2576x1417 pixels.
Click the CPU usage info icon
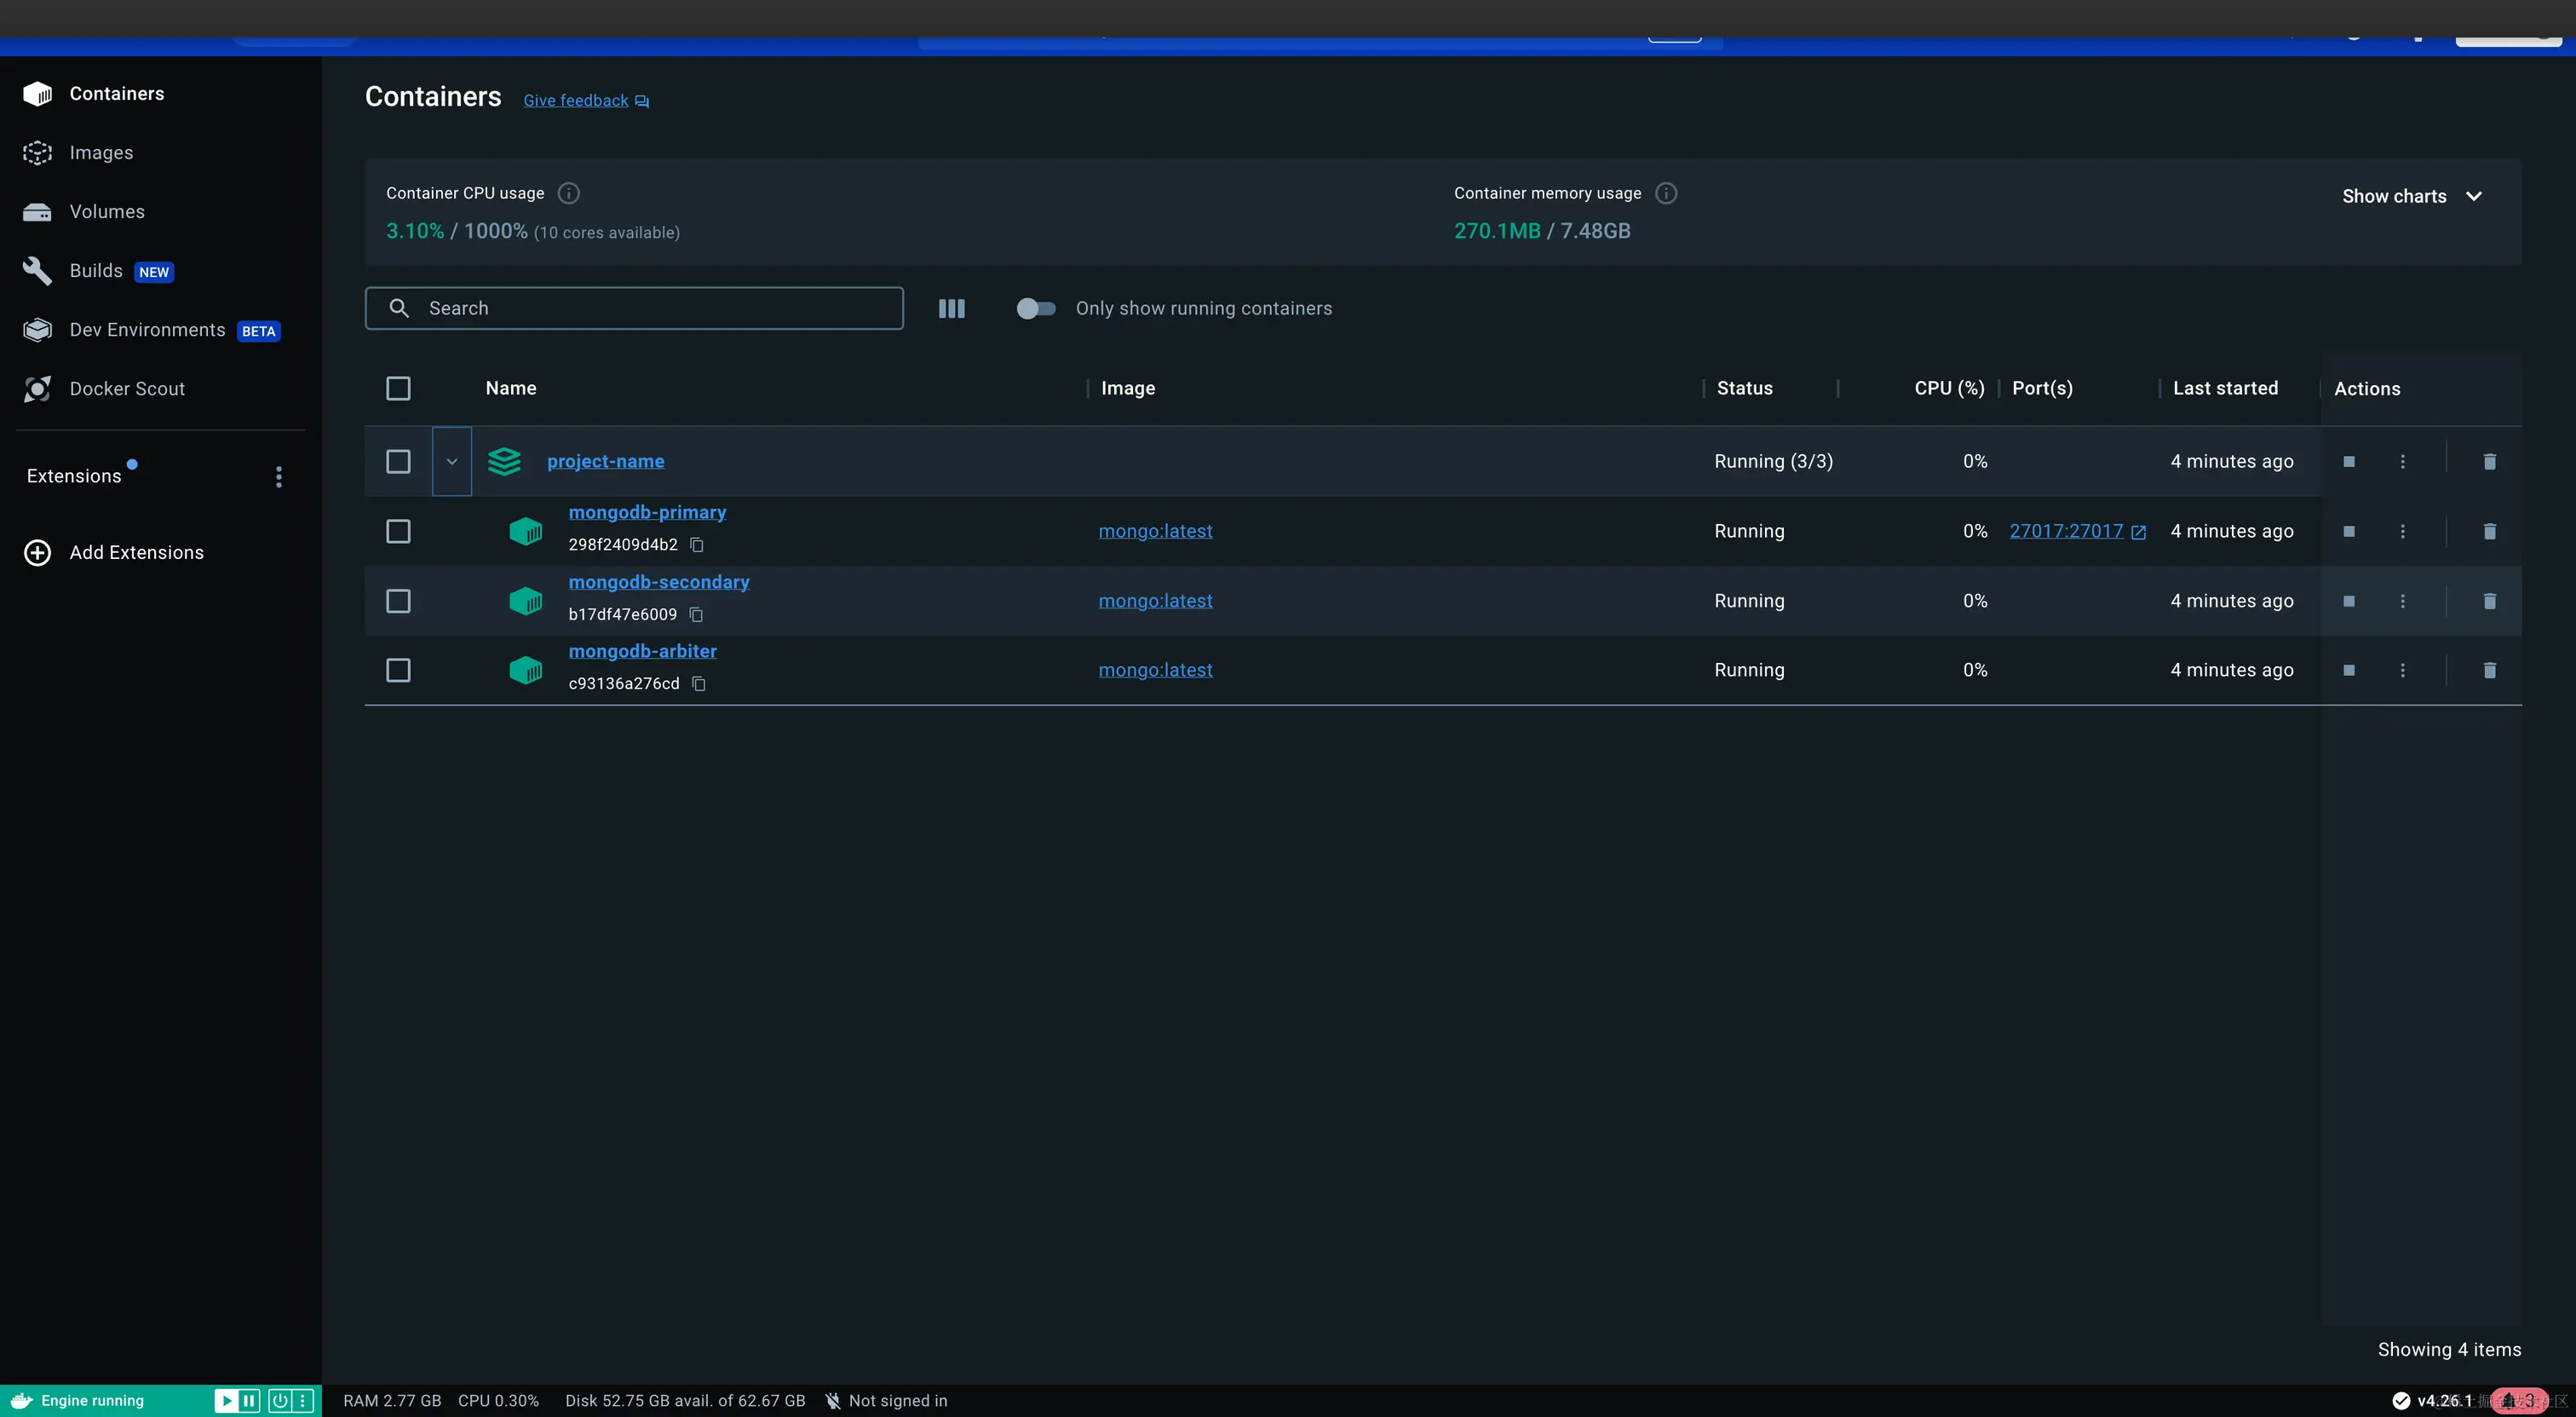click(568, 193)
